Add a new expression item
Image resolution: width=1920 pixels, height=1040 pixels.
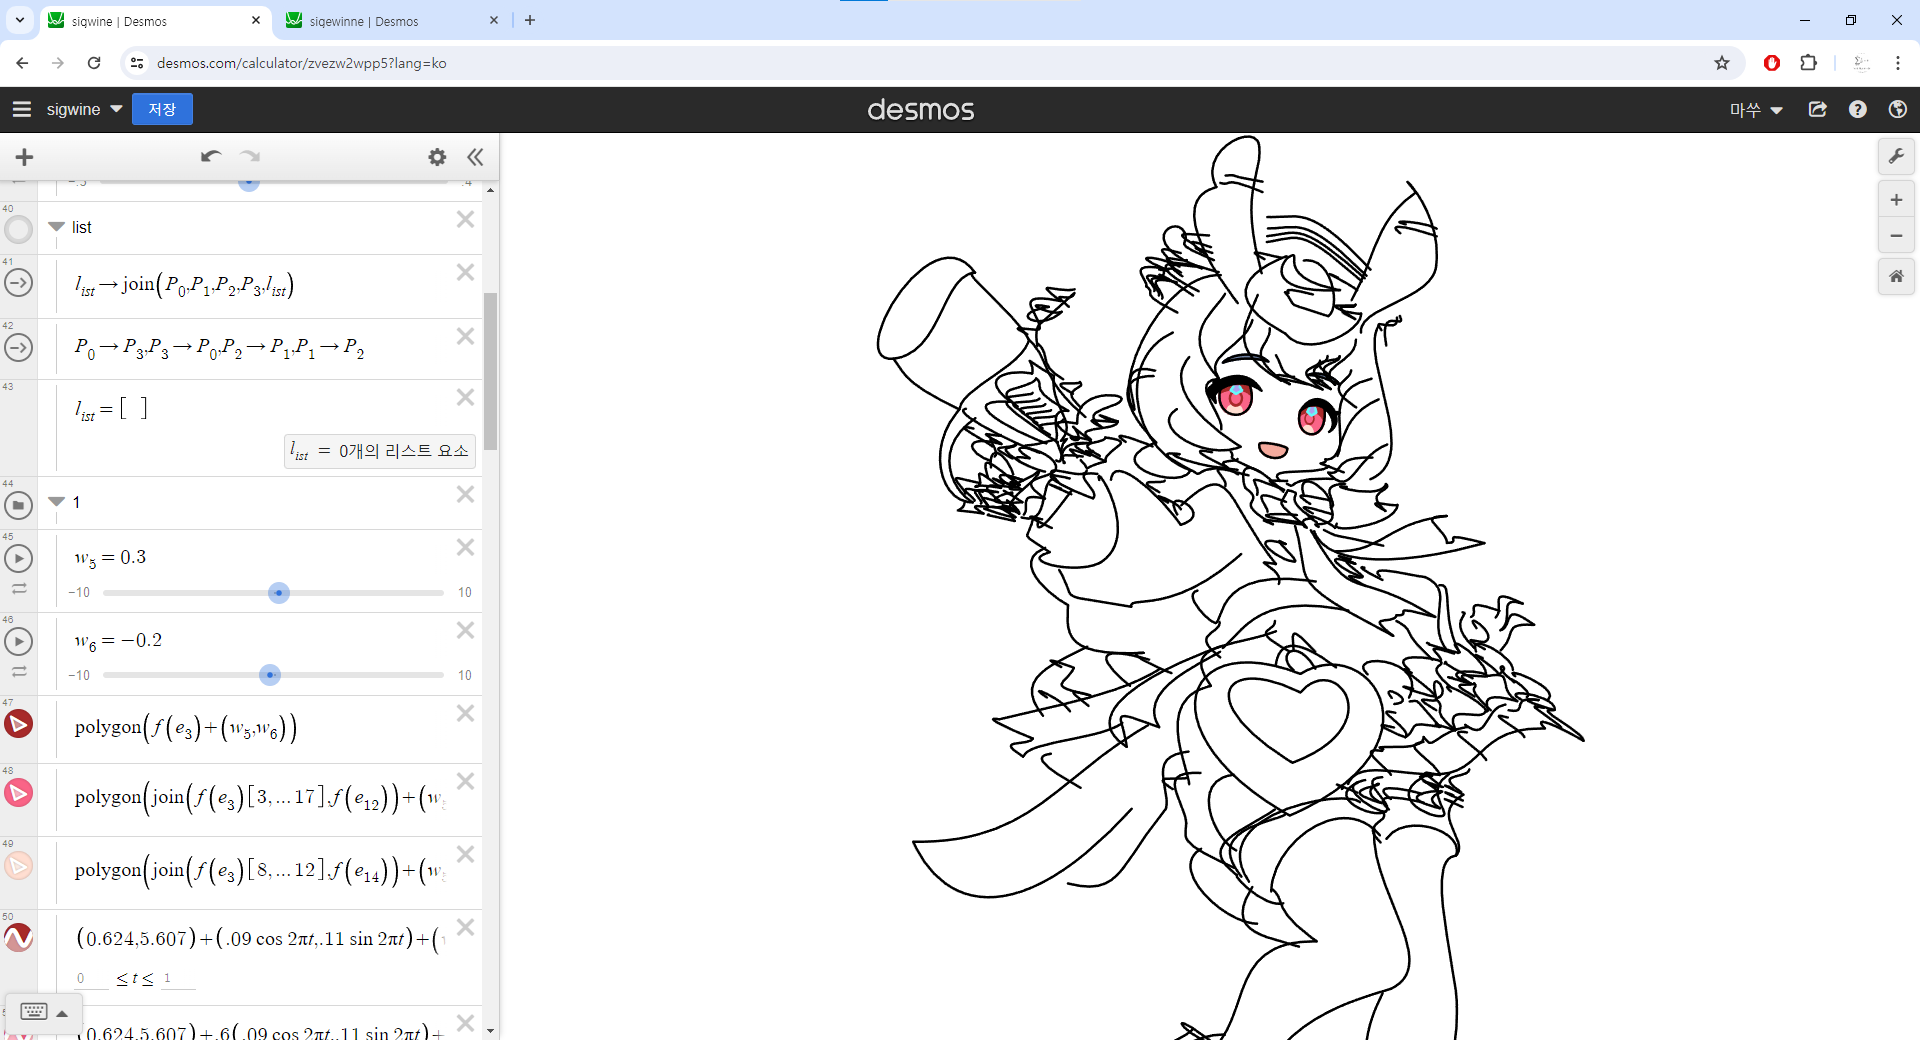(x=25, y=157)
